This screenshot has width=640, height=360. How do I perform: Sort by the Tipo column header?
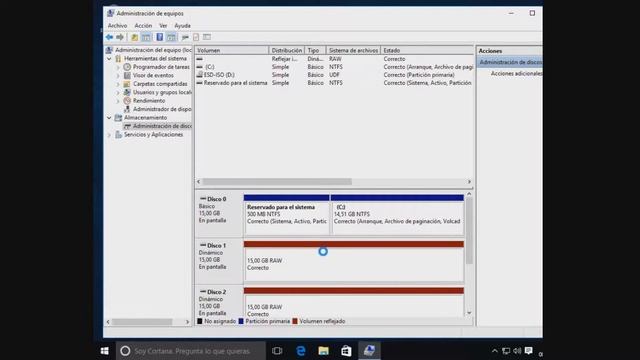[316, 50]
